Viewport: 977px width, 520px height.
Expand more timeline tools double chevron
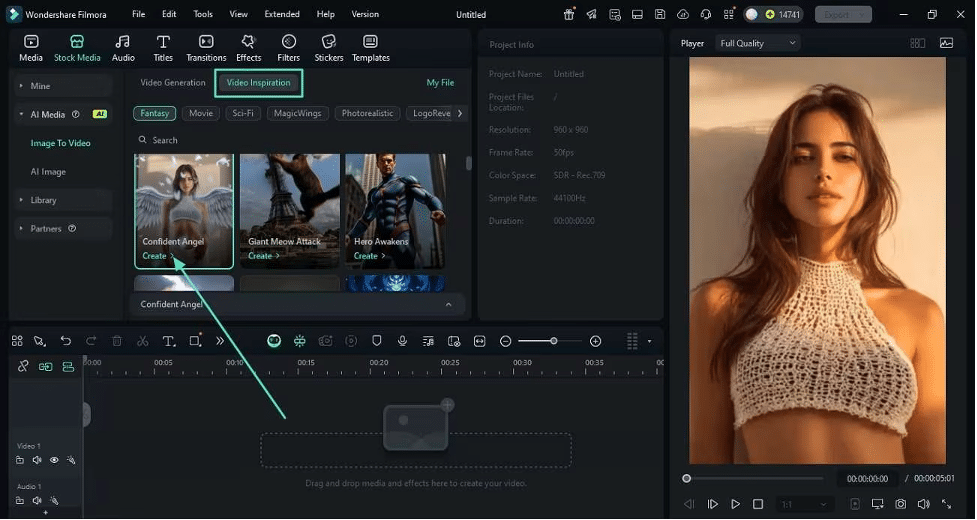[x=220, y=341]
